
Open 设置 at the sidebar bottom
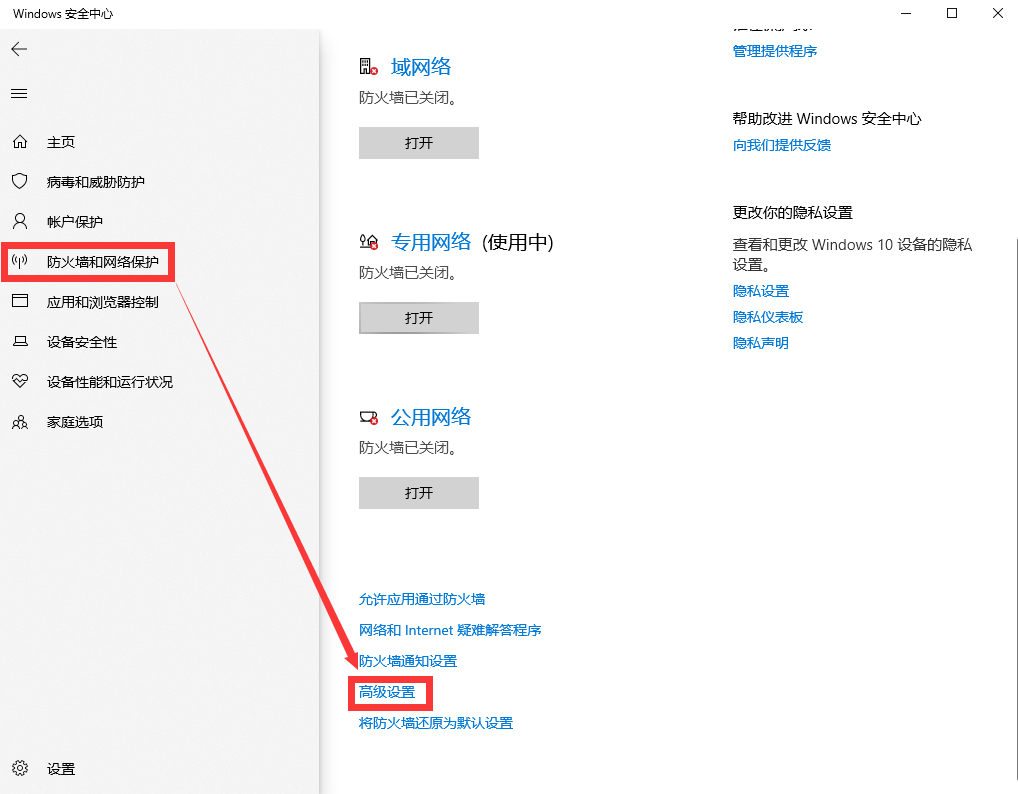click(x=61, y=769)
